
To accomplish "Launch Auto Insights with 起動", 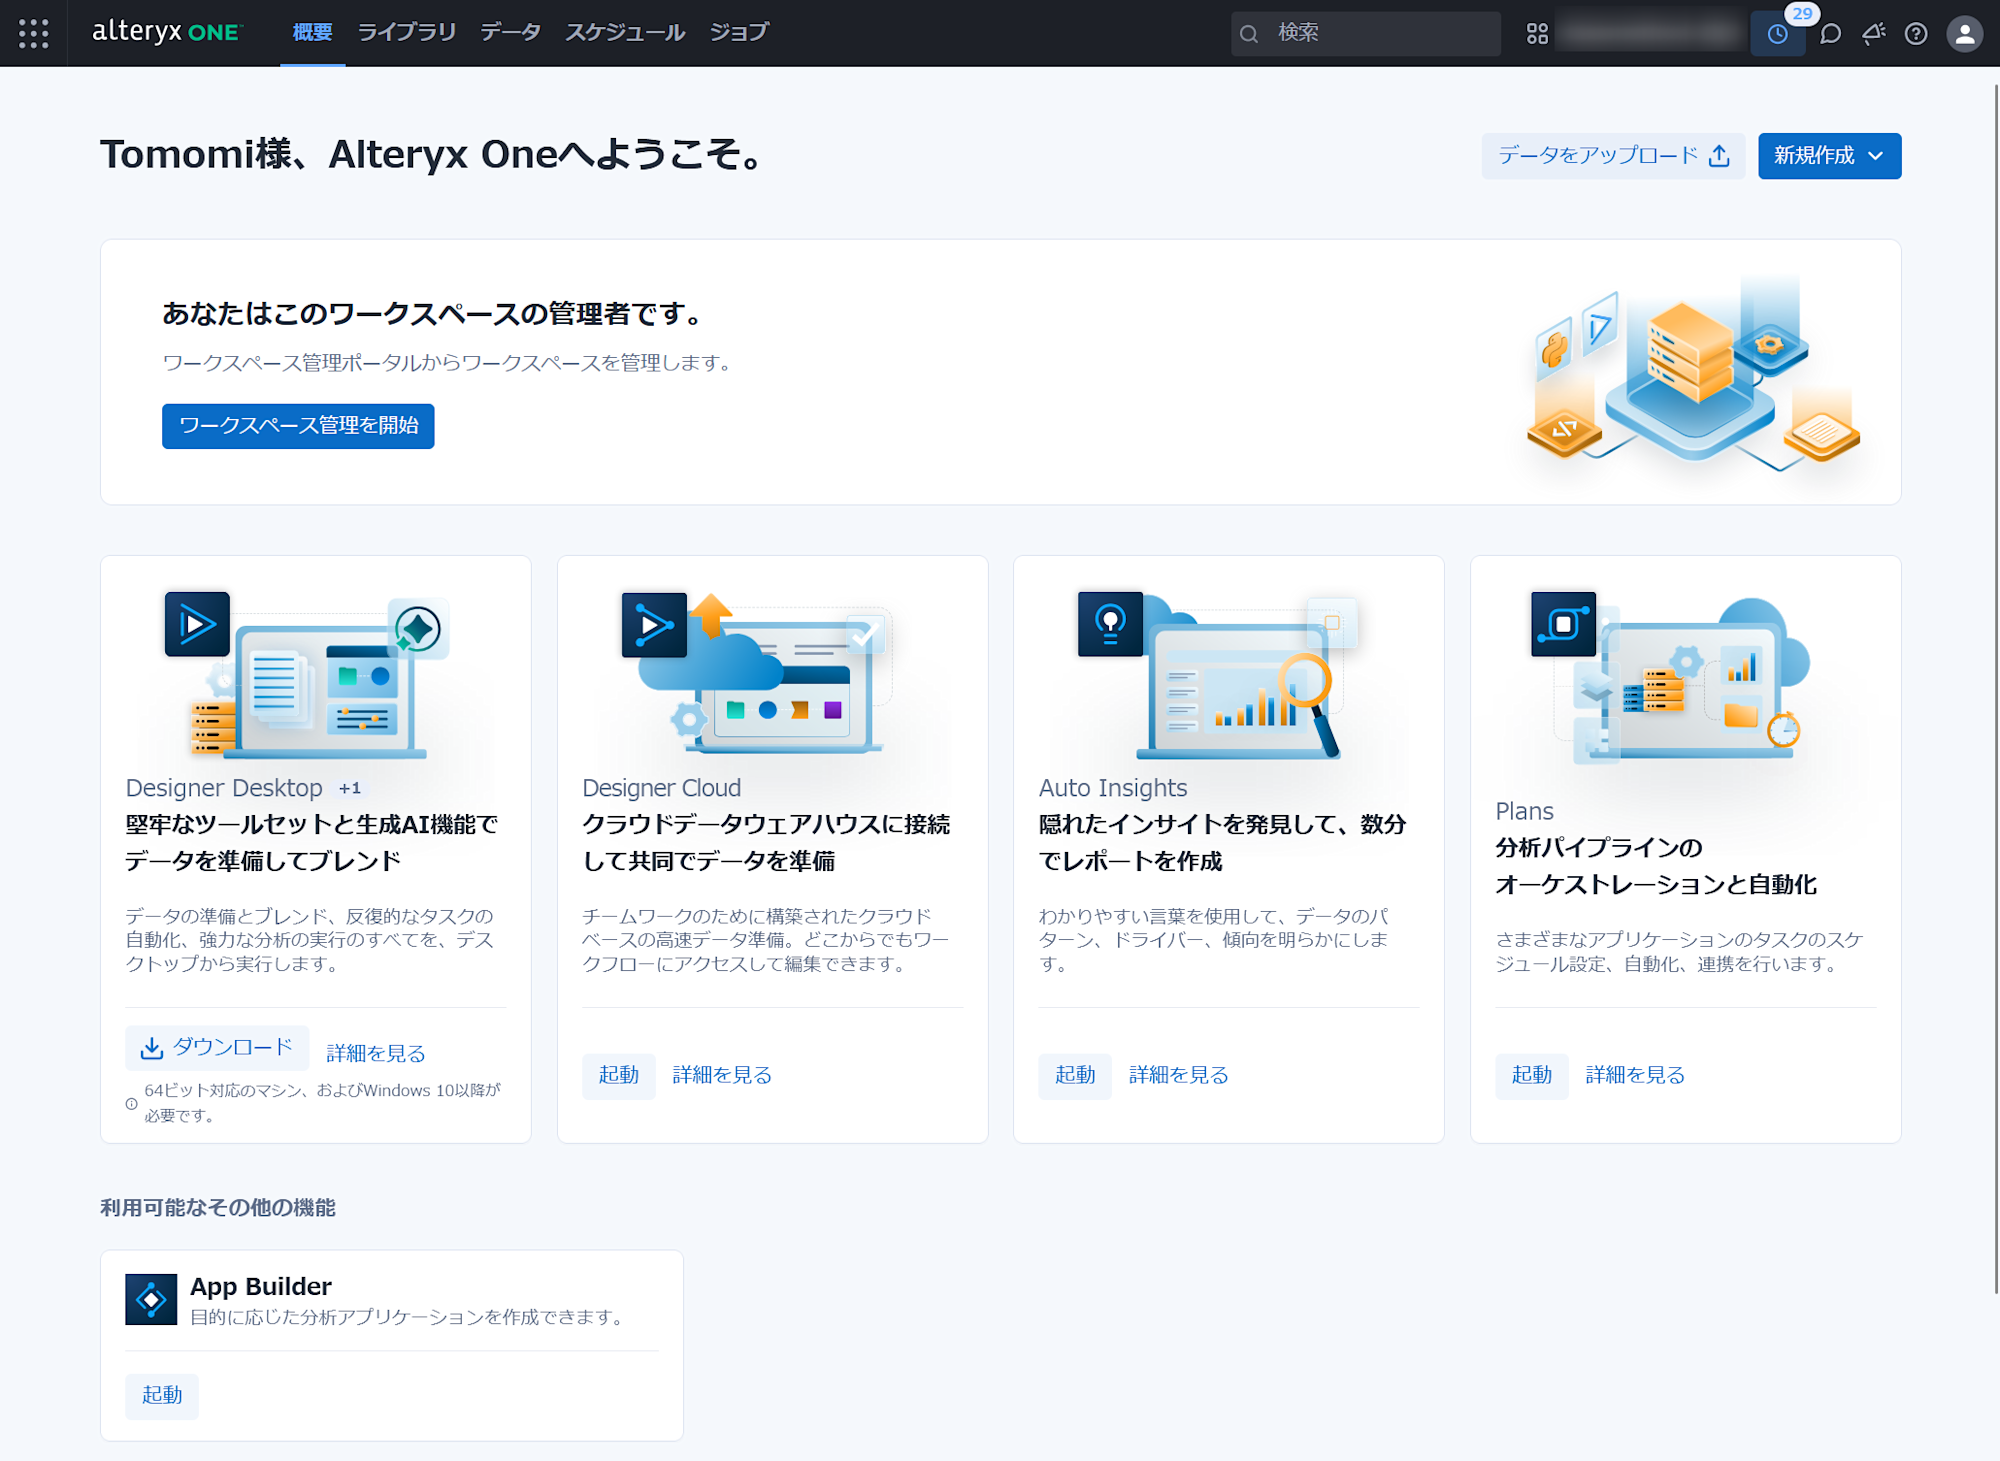I will coord(1075,1076).
